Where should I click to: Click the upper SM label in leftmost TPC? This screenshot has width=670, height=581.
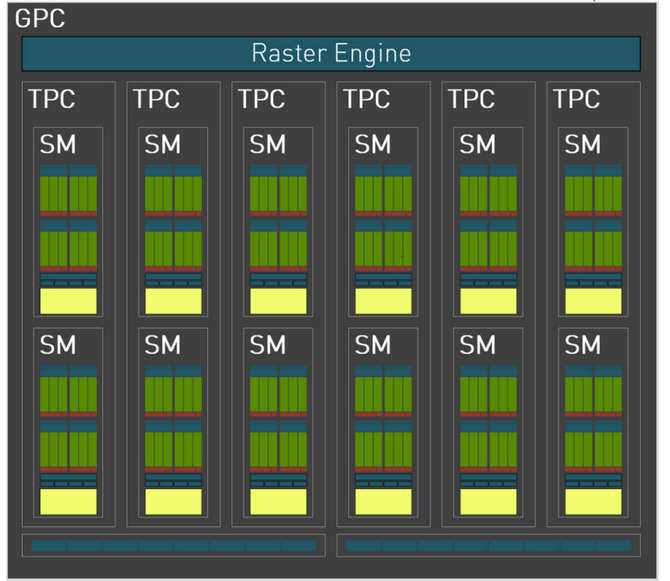(x=57, y=144)
